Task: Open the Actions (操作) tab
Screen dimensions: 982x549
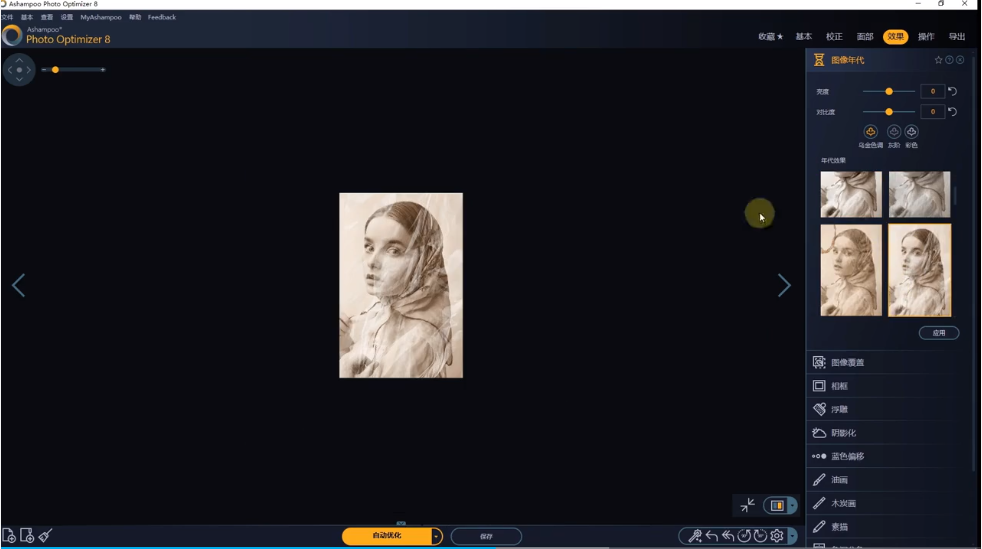Action: [926, 37]
